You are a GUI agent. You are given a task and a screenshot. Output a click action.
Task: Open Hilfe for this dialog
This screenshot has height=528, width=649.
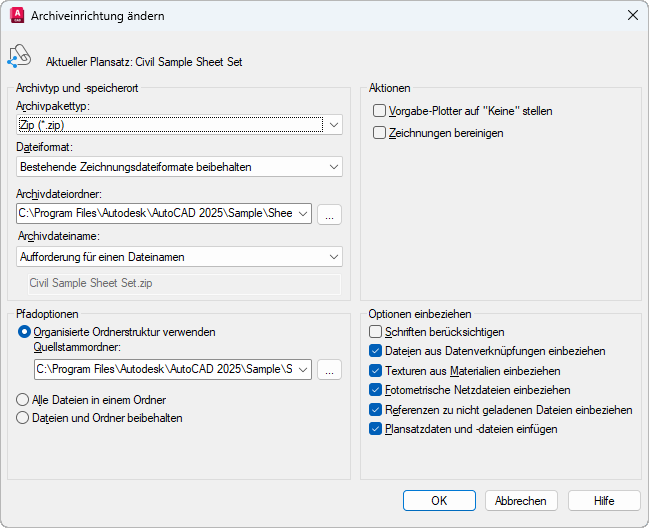point(604,501)
